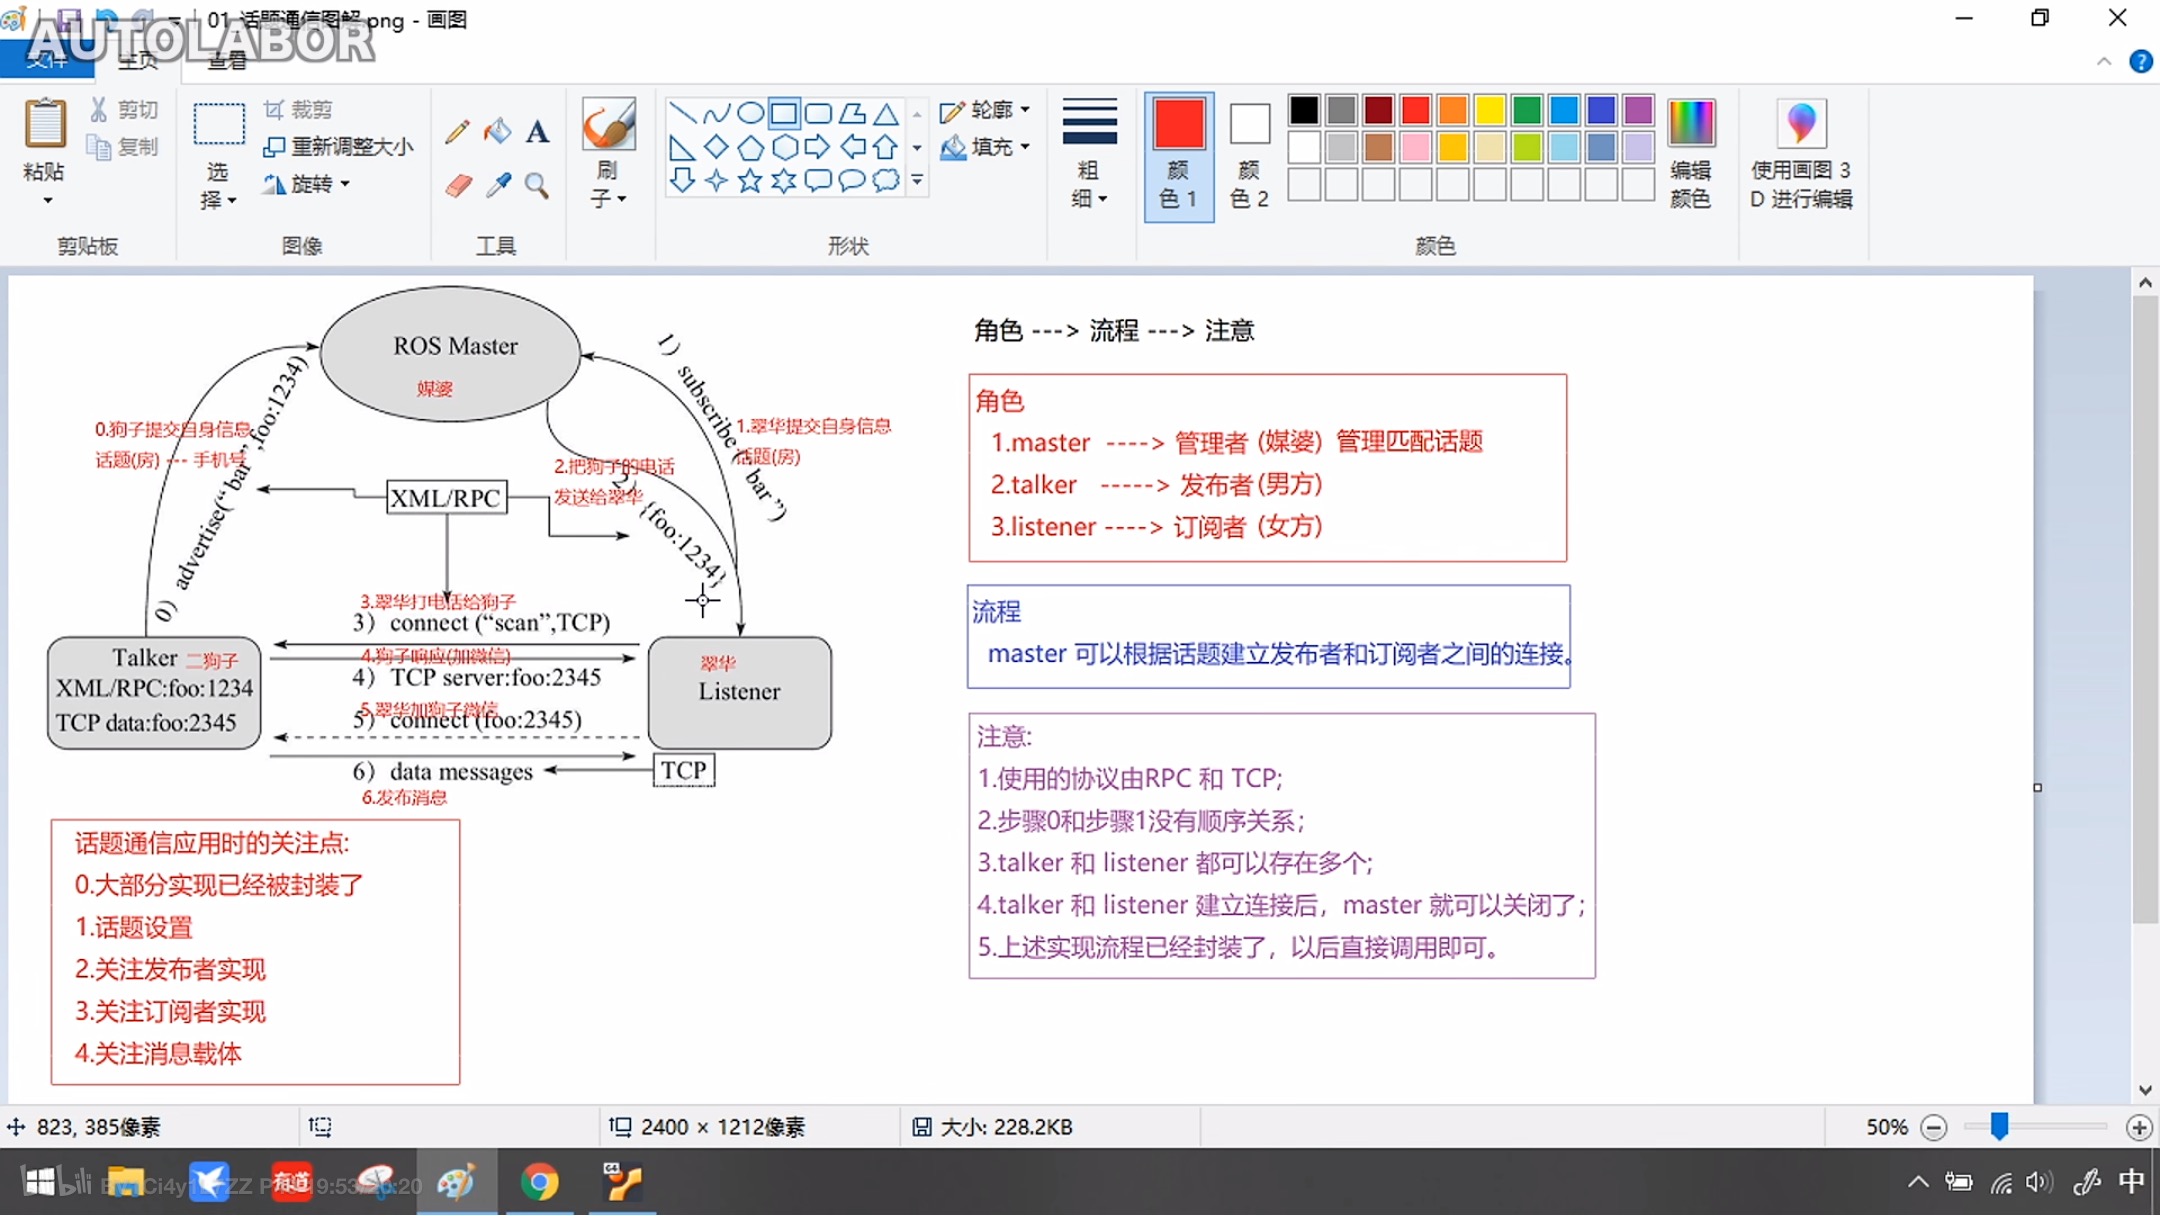Select the Color picker tool
Image resolution: width=2160 pixels, height=1216 pixels.
(x=498, y=186)
